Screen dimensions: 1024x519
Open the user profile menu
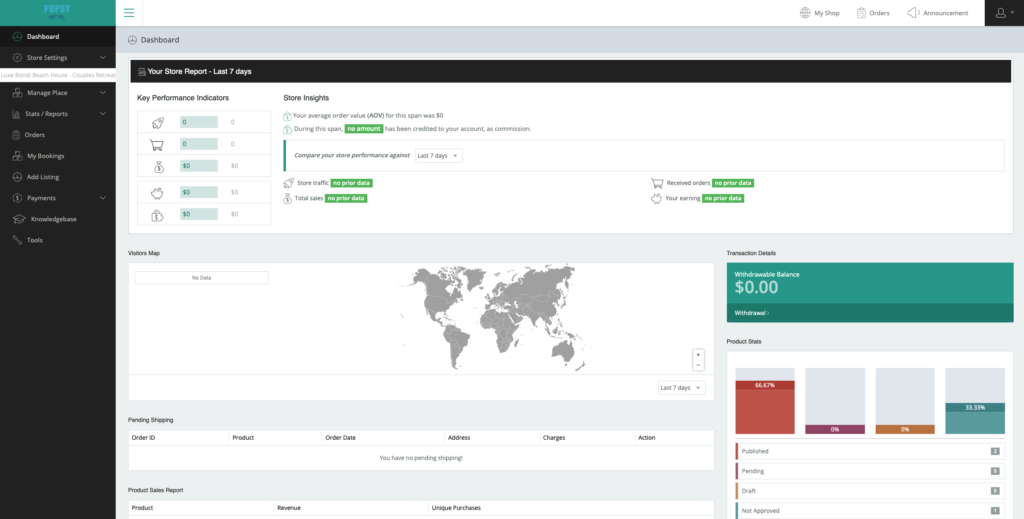pos(1003,13)
